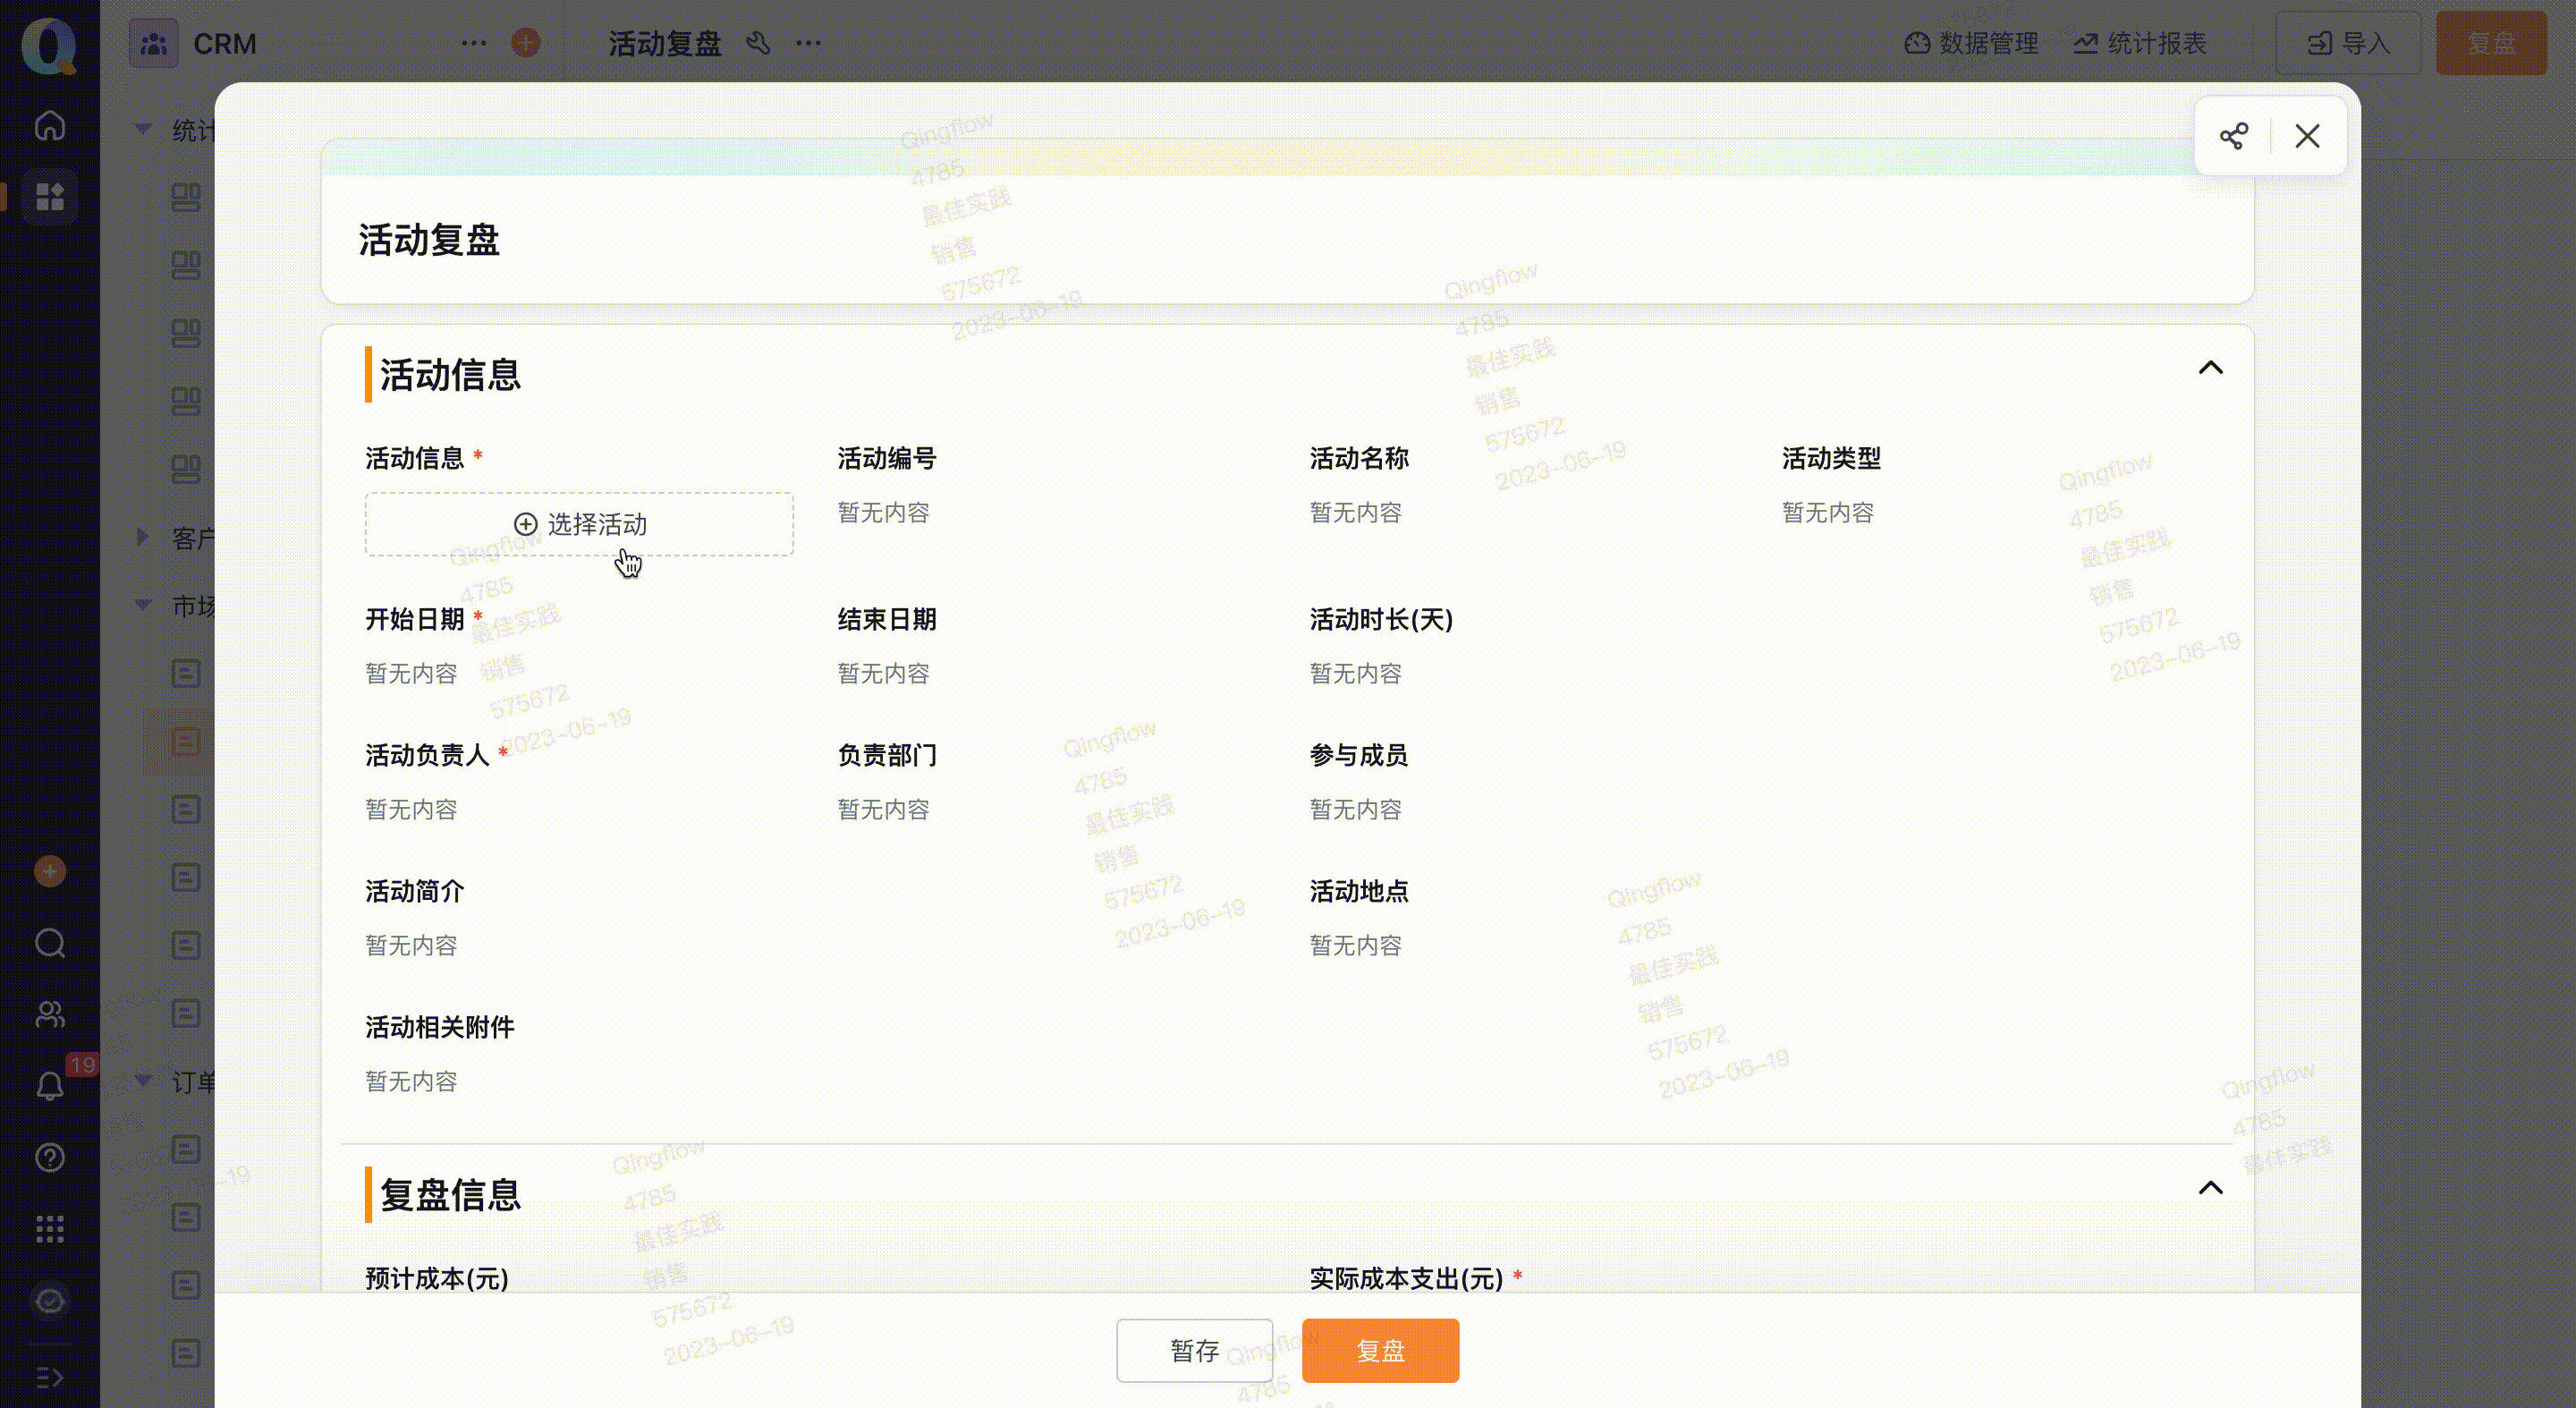Click the 活动类型 field label
The height and width of the screenshot is (1408, 2576).
point(1831,458)
